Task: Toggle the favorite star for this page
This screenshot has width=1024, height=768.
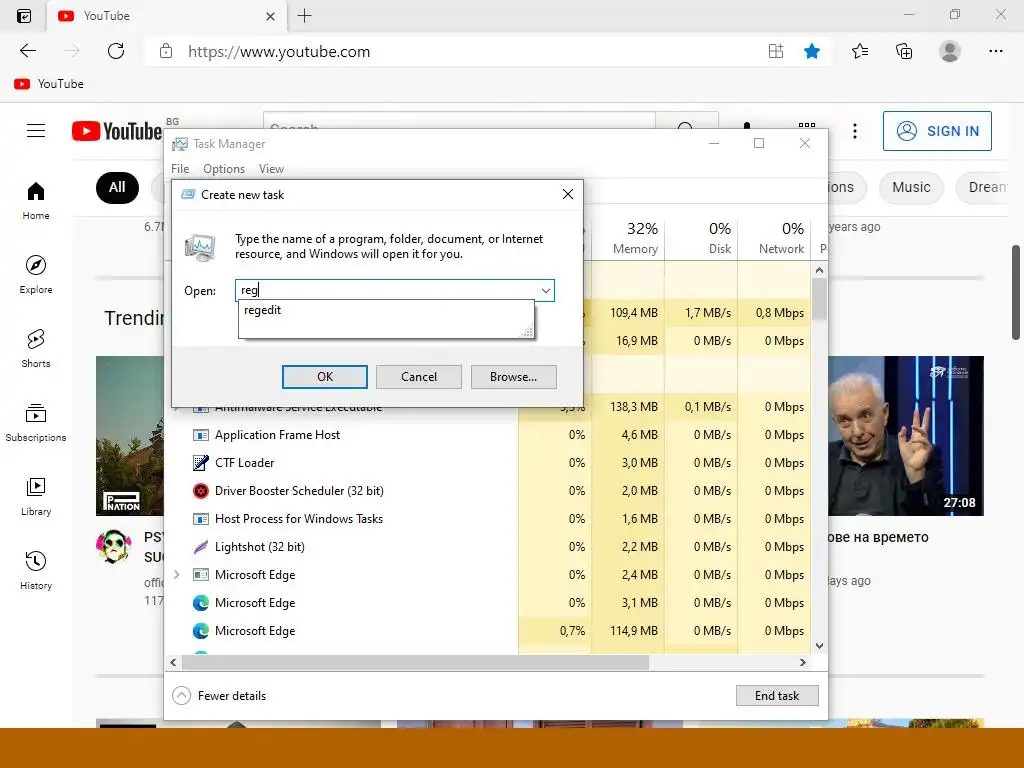Action: (812, 51)
